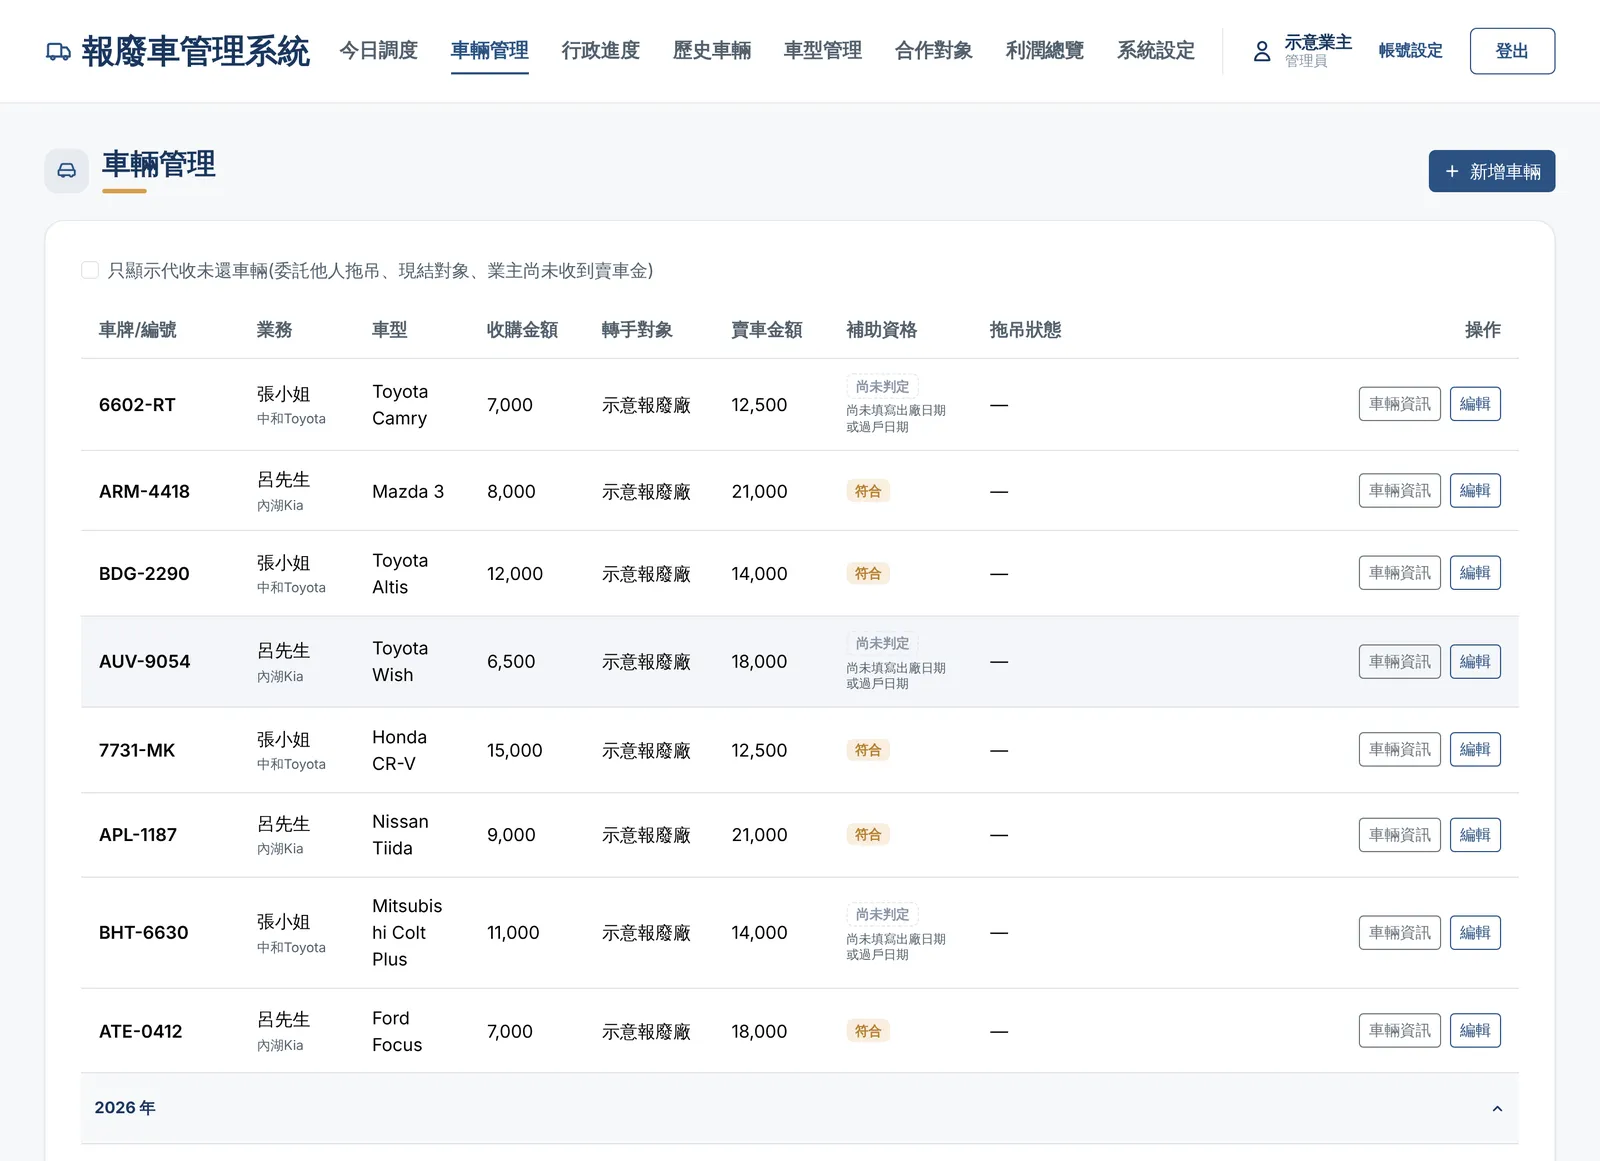Open 車輛資訊 for ATE-0412
1600x1161 pixels.
[1399, 1031]
